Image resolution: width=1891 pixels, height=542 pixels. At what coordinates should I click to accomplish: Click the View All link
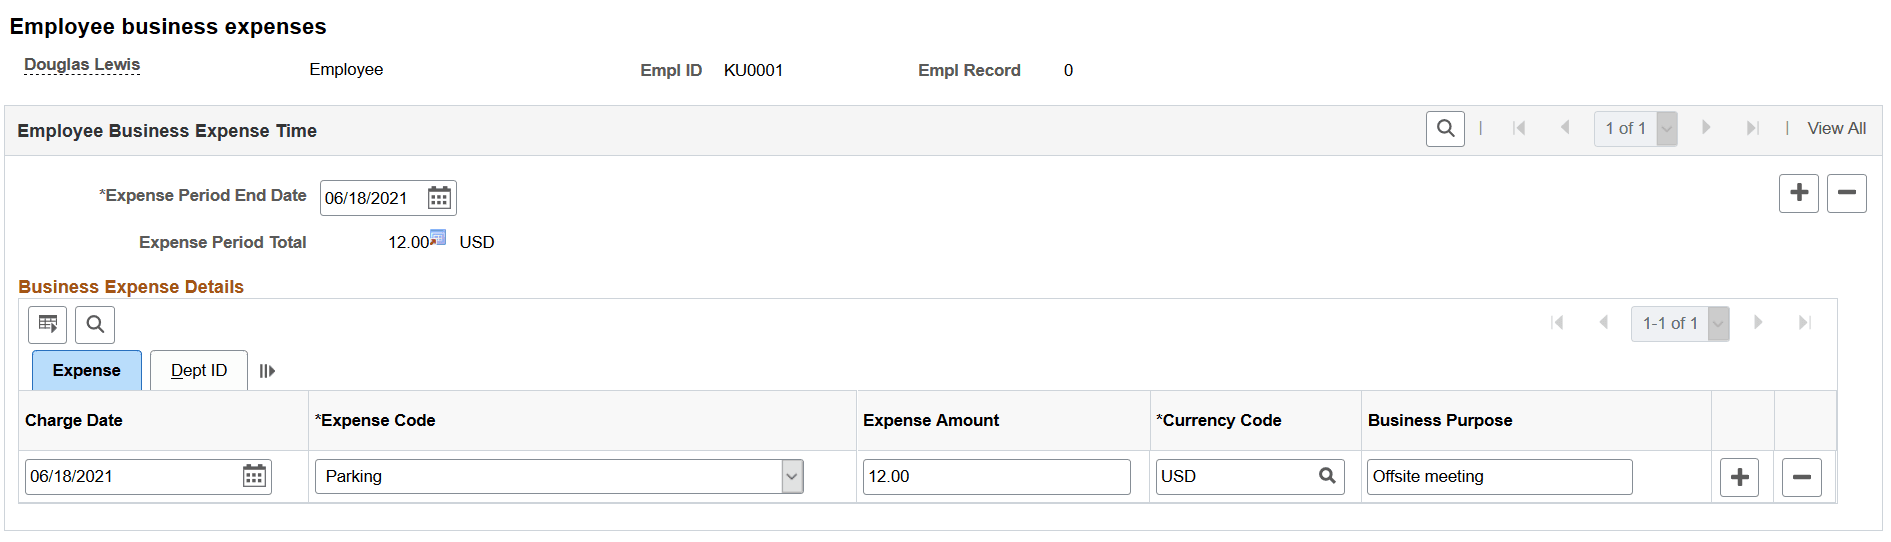click(1836, 129)
